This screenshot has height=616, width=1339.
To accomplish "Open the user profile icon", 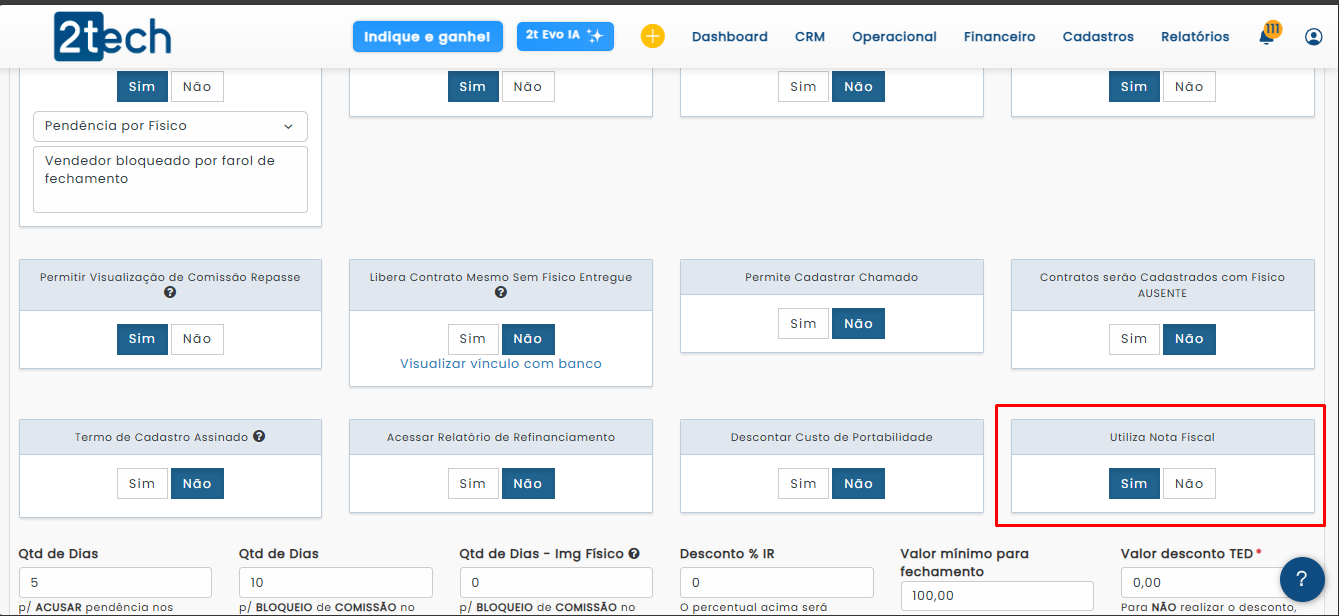I will pyautogui.click(x=1313, y=37).
